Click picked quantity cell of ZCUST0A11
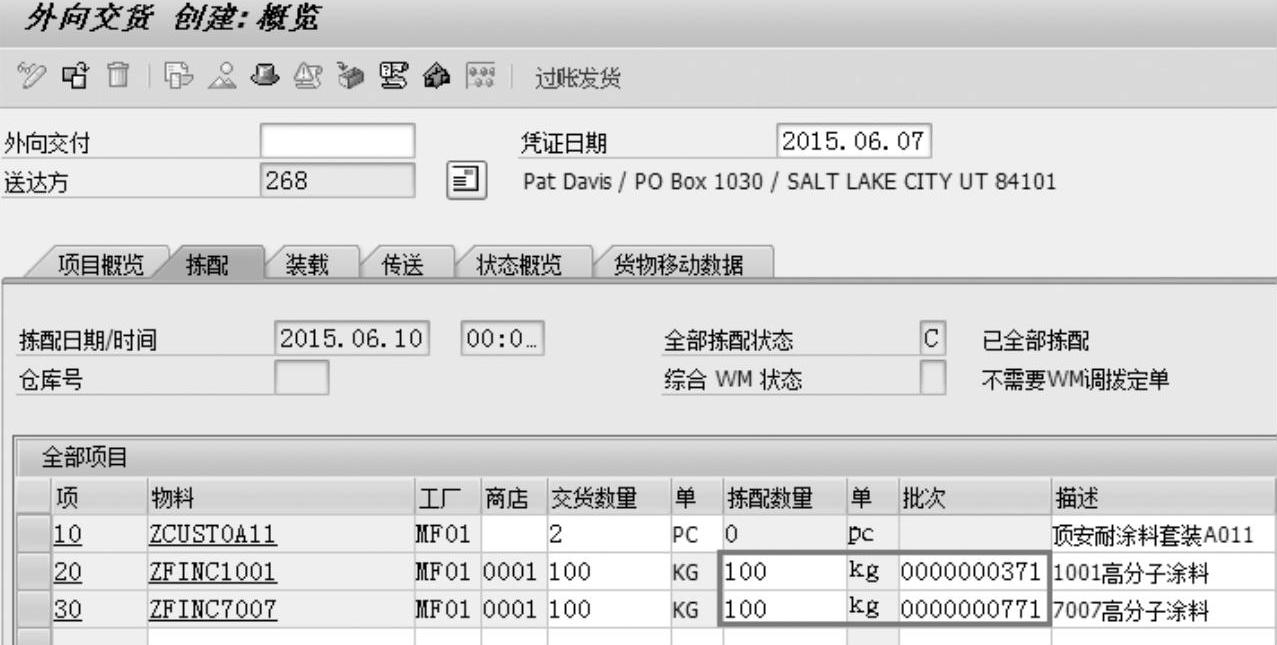The width and height of the screenshot is (1277, 645). (784, 535)
